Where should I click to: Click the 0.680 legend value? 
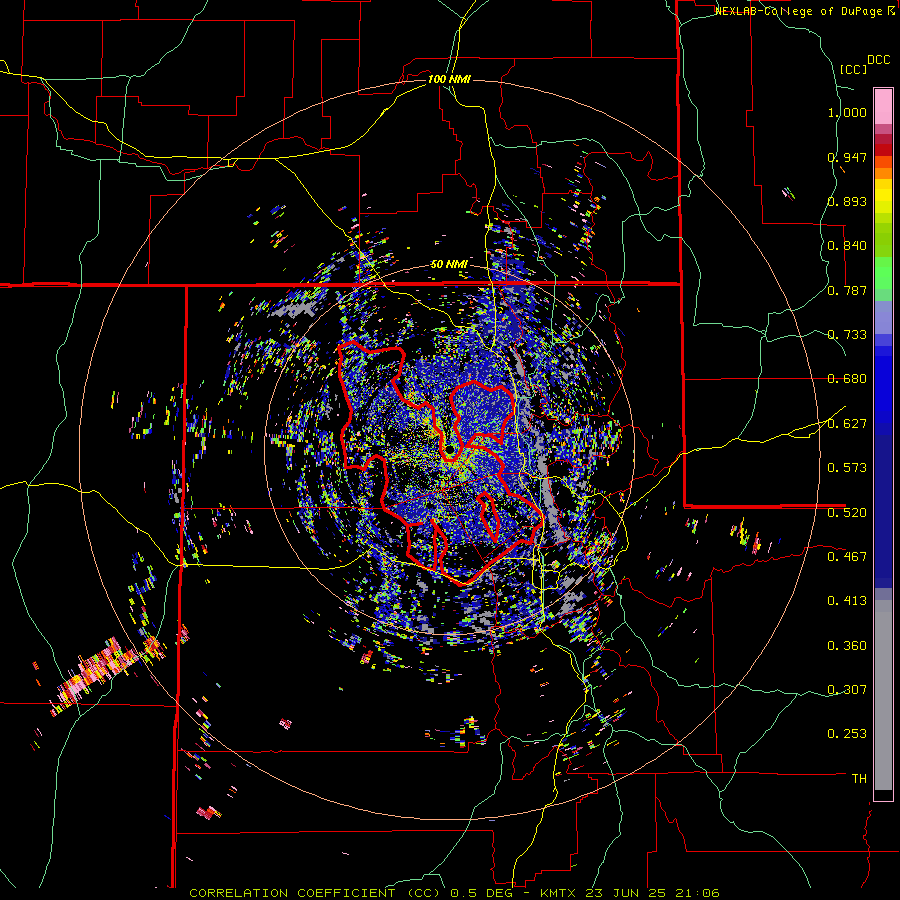tap(847, 379)
